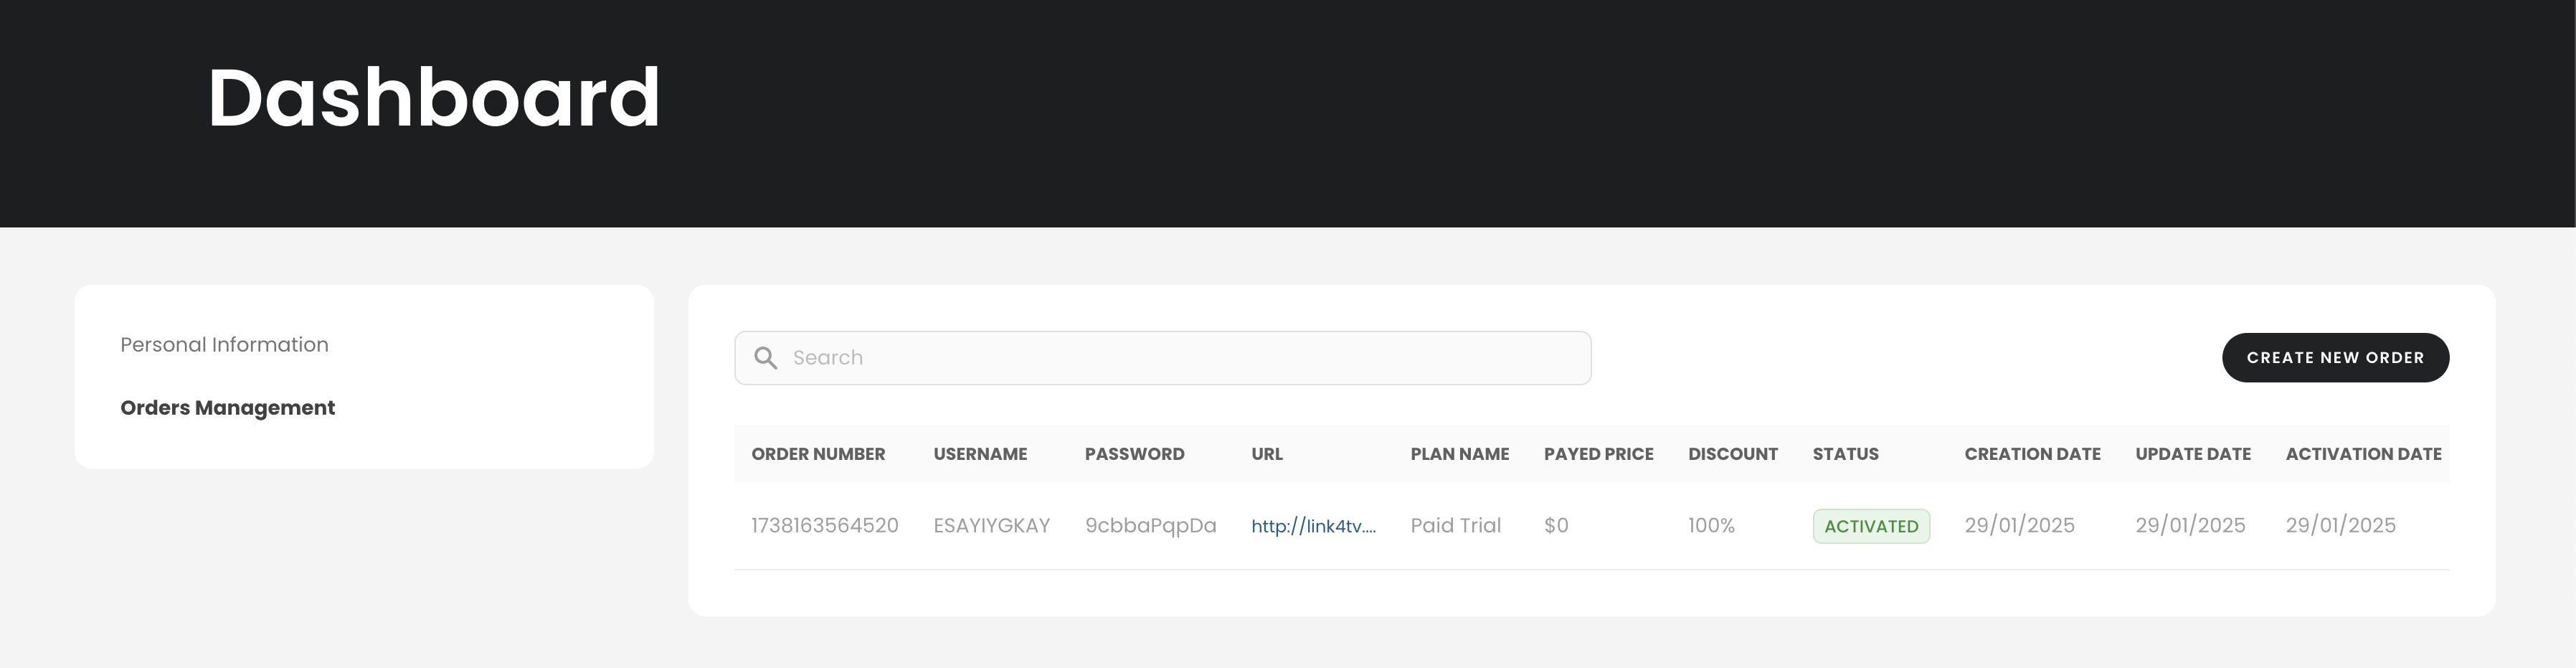The height and width of the screenshot is (668, 2576).
Task: Click the Activation Date column header
Action: pyautogui.click(x=2363, y=454)
